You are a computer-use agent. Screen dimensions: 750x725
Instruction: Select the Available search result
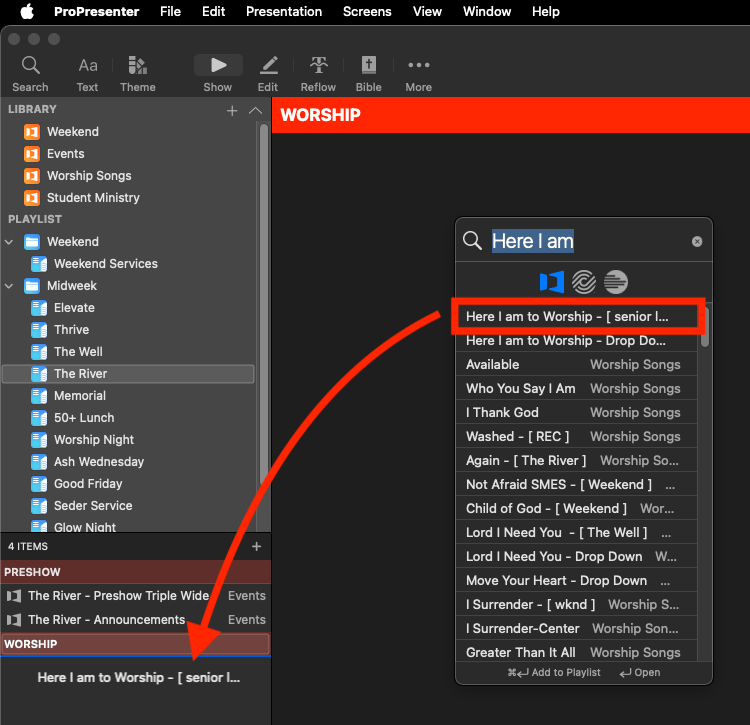pos(577,364)
